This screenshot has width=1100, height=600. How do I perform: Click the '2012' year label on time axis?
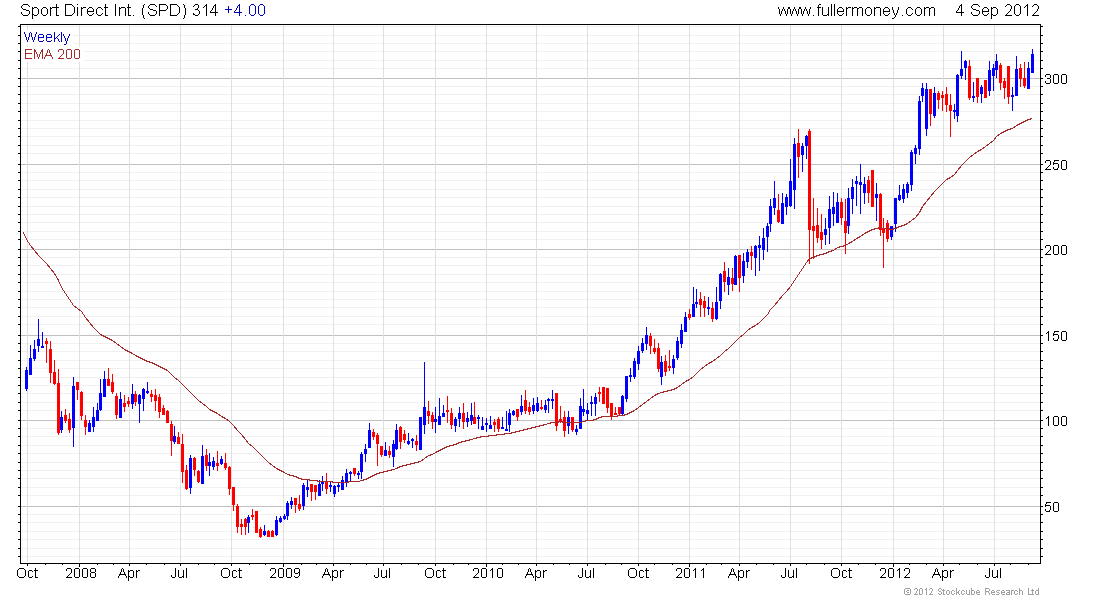895,573
